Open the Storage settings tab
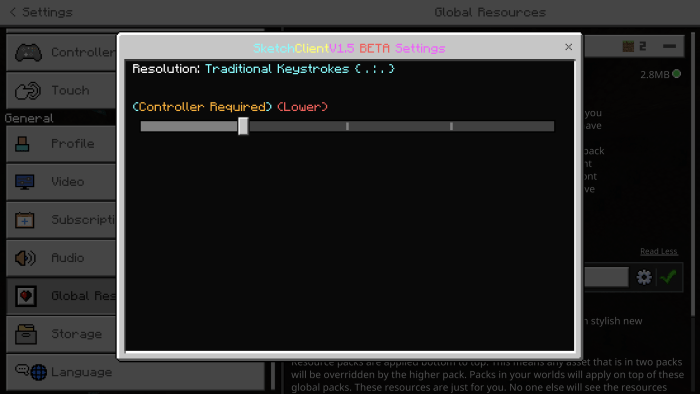 pos(61,334)
